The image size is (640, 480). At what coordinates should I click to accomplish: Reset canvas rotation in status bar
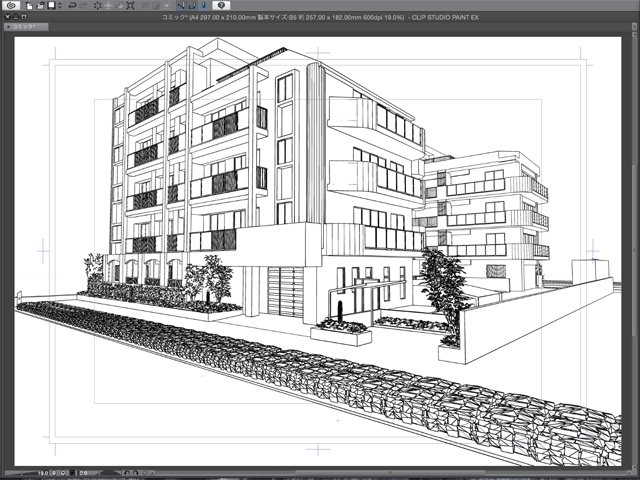coord(146,473)
